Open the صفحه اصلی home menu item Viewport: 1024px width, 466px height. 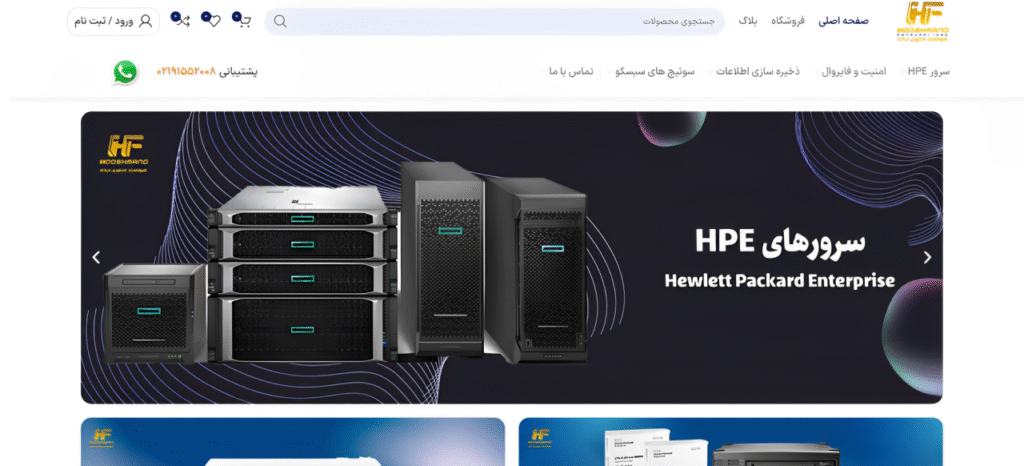pos(844,21)
